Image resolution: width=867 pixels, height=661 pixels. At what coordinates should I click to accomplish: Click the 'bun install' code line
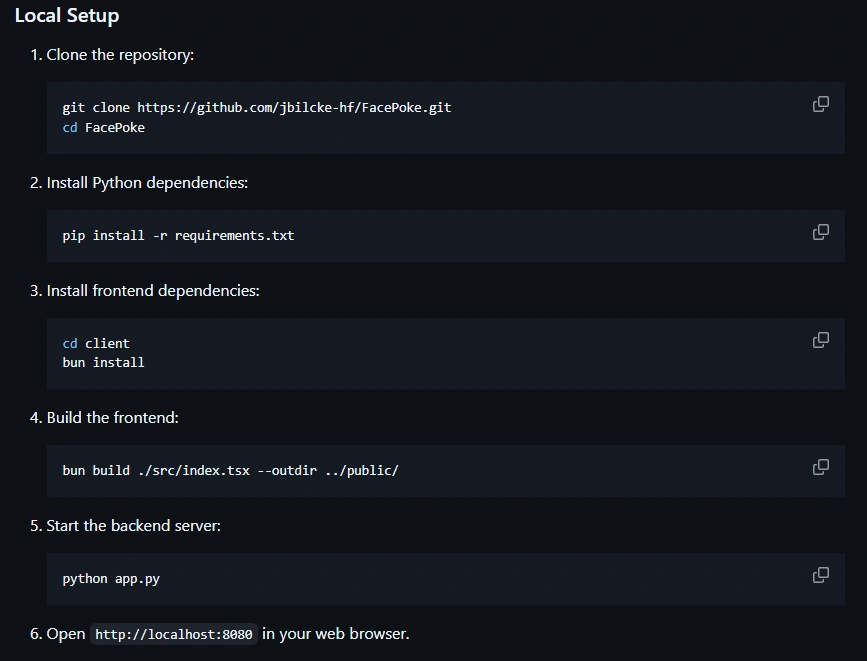click(x=103, y=362)
